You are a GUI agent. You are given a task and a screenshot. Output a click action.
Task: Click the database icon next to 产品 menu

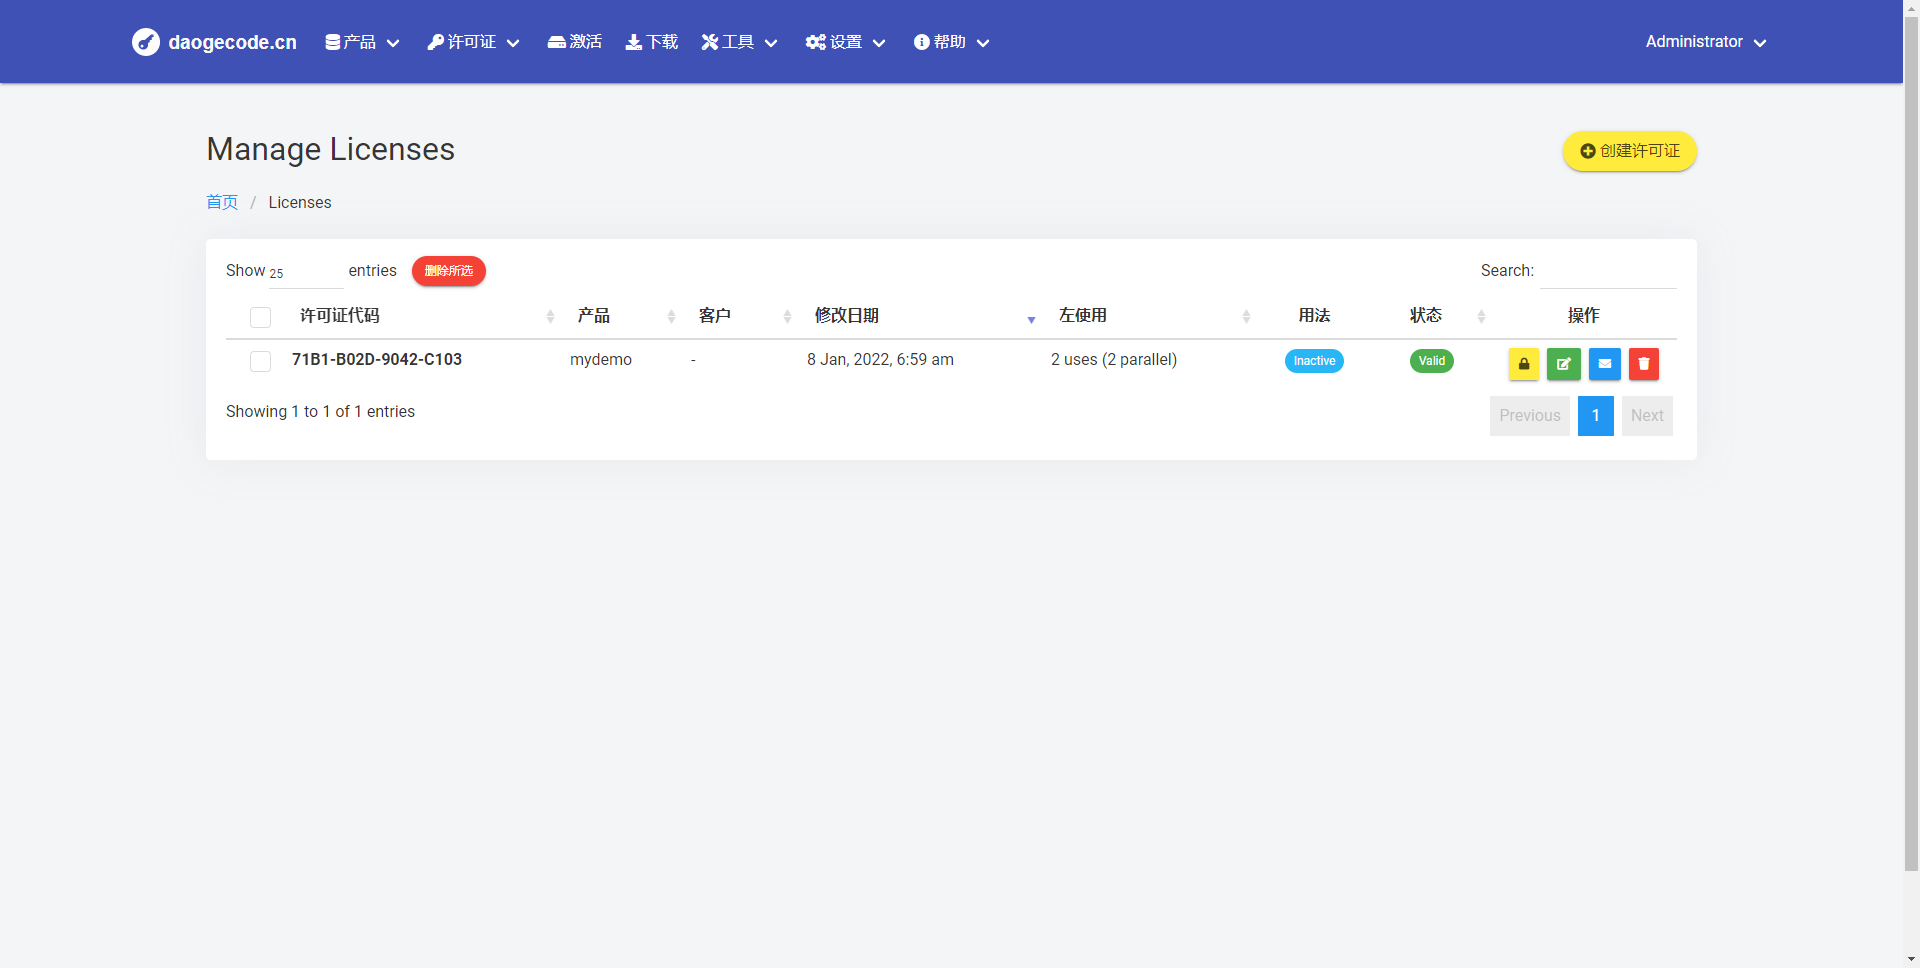[x=333, y=42]
